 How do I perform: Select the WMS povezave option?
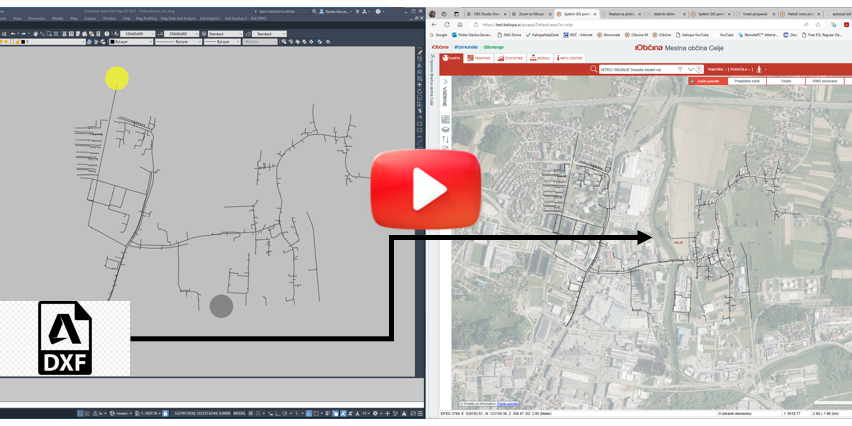823,80
